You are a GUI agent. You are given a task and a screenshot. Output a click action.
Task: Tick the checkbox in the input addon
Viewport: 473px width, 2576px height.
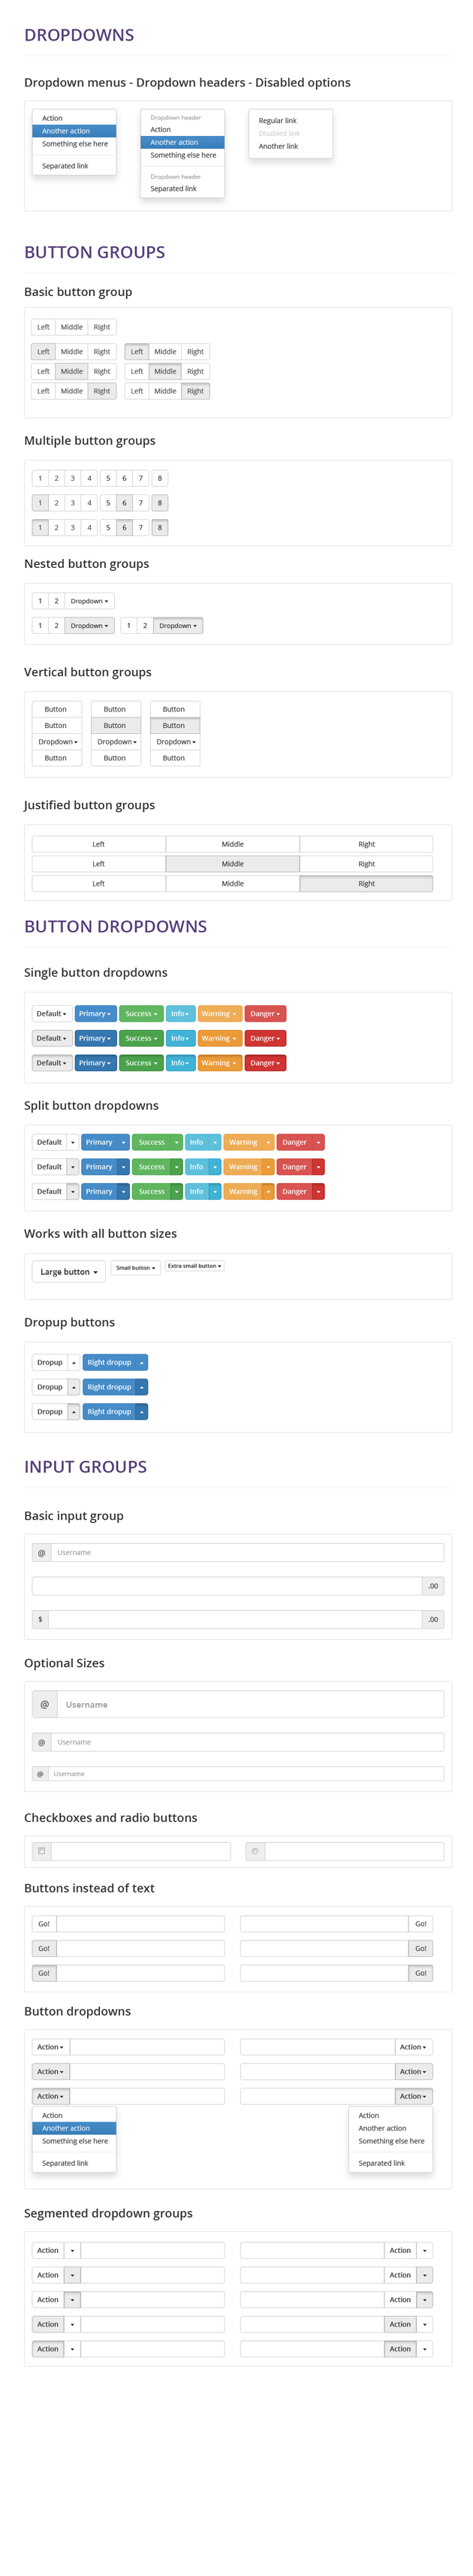[41, 1850]
